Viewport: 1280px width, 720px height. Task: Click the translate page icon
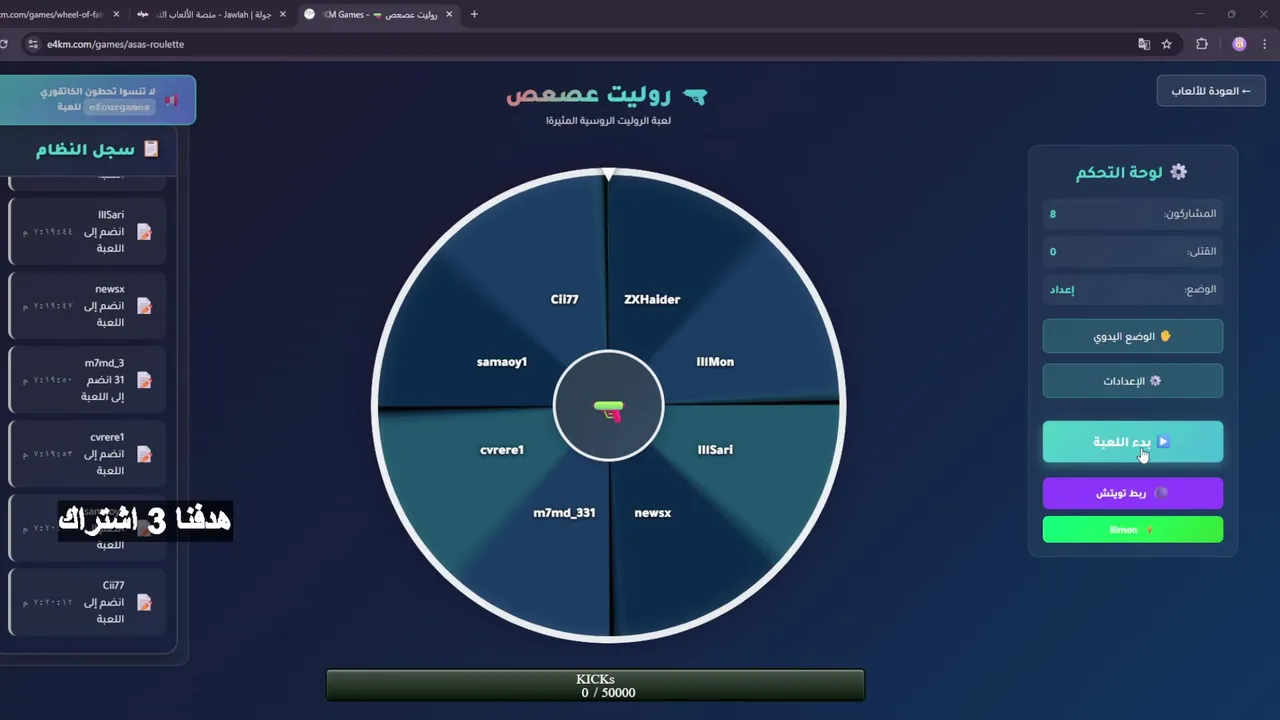pyautogui.click(x=1144, y=44)
